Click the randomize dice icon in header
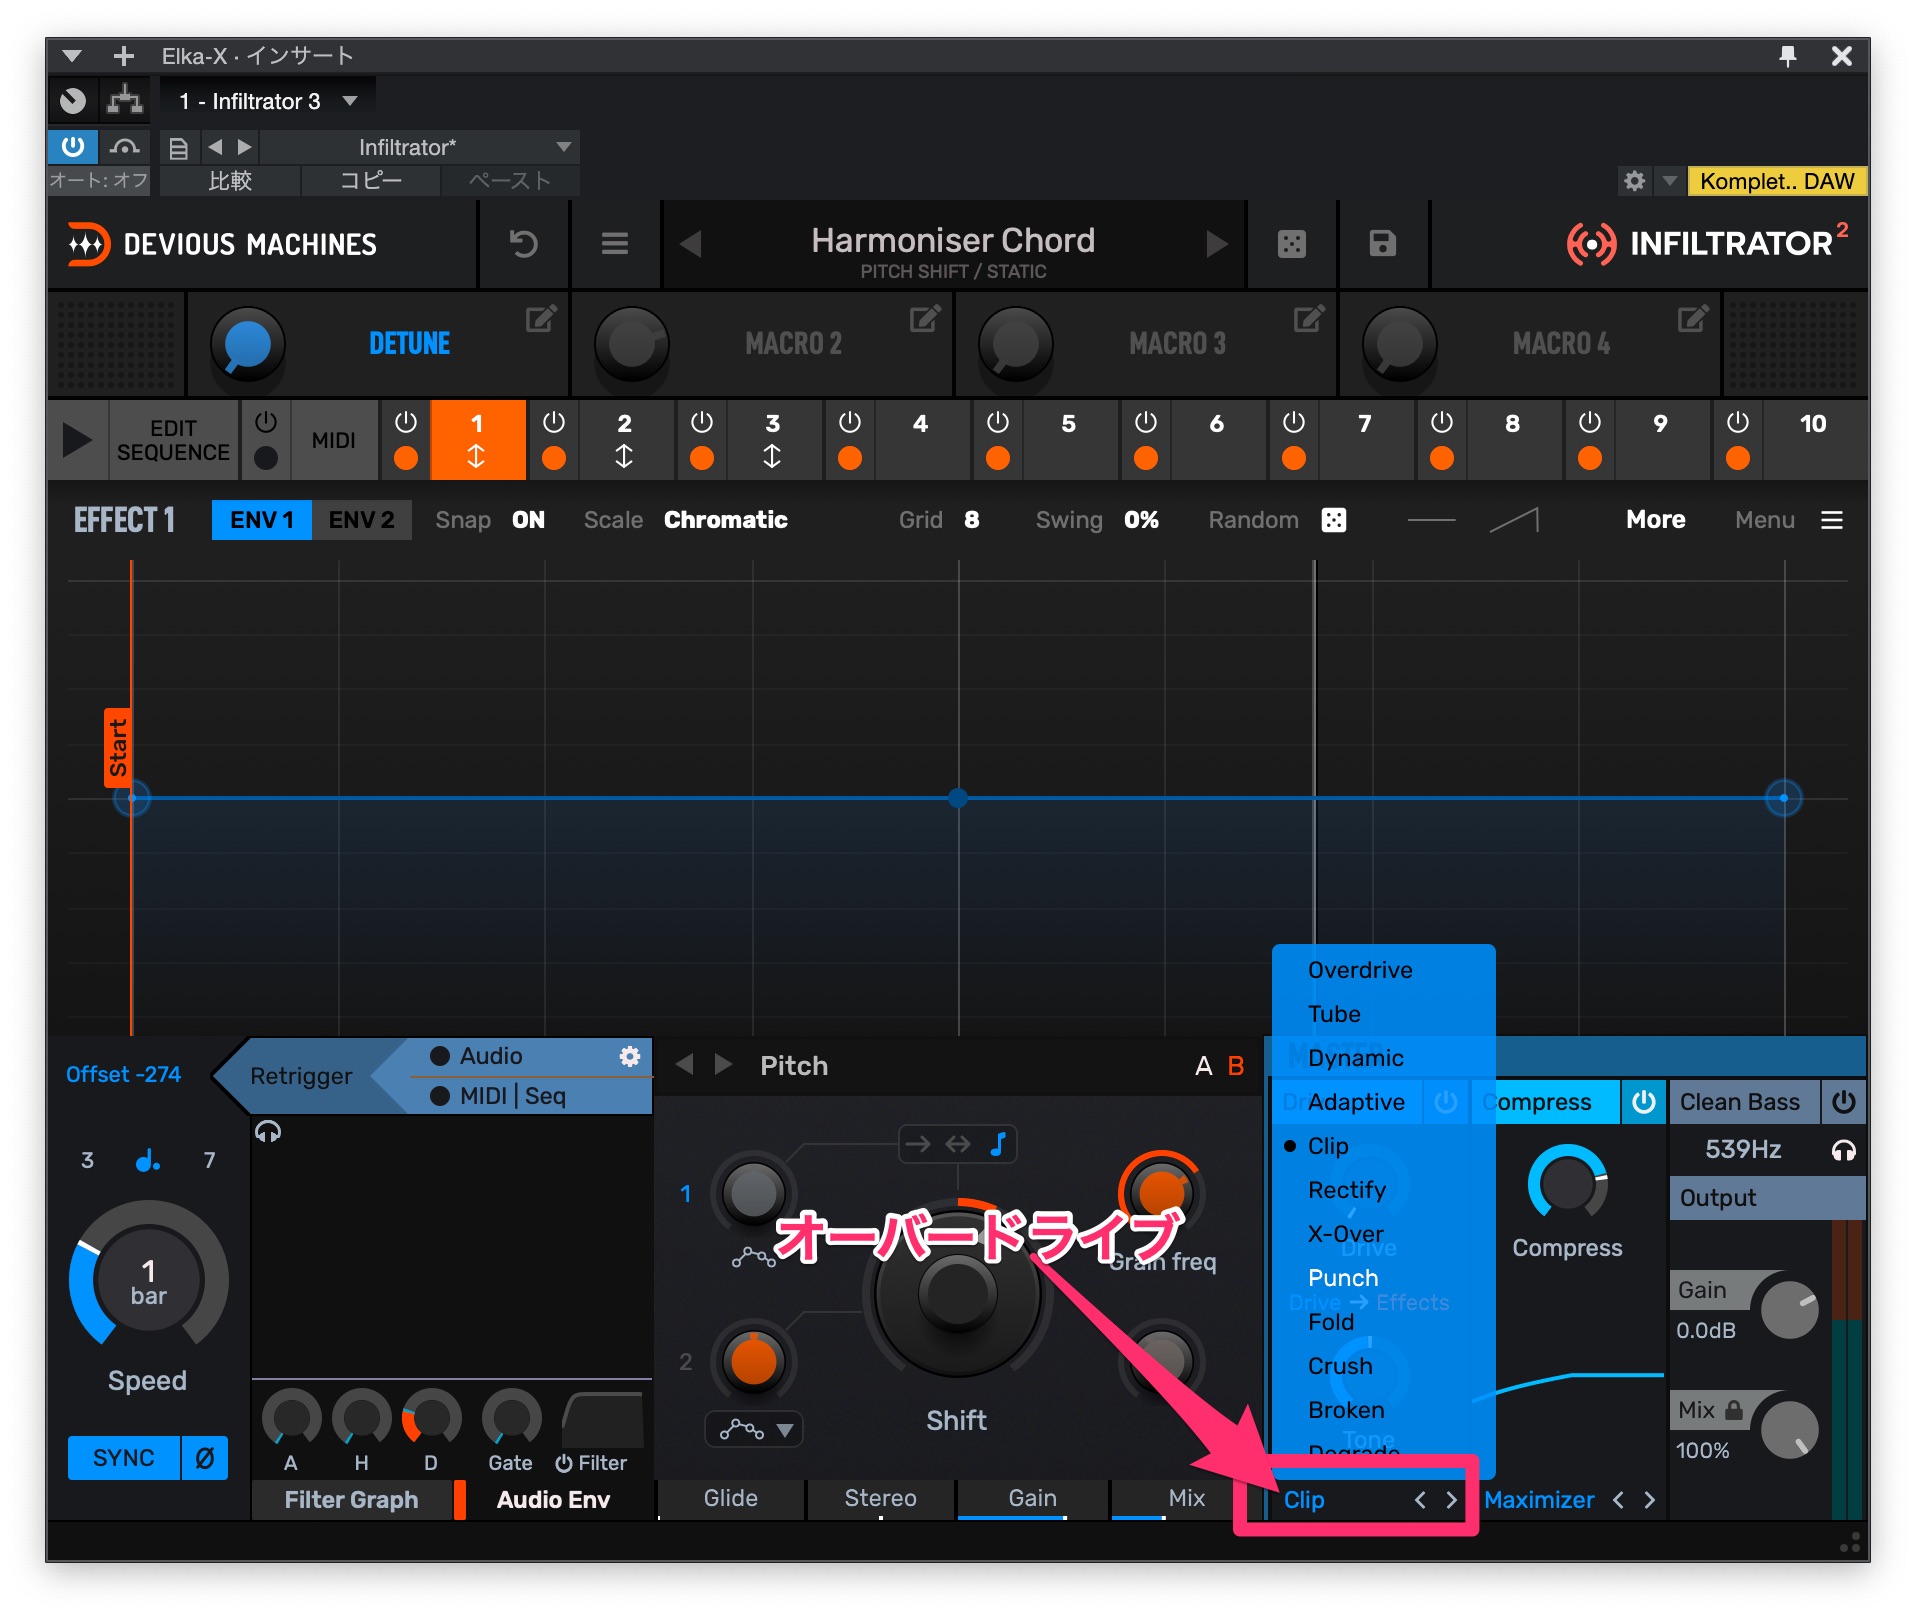Screen dimensions: 1916x1616 click(1291, 244)
